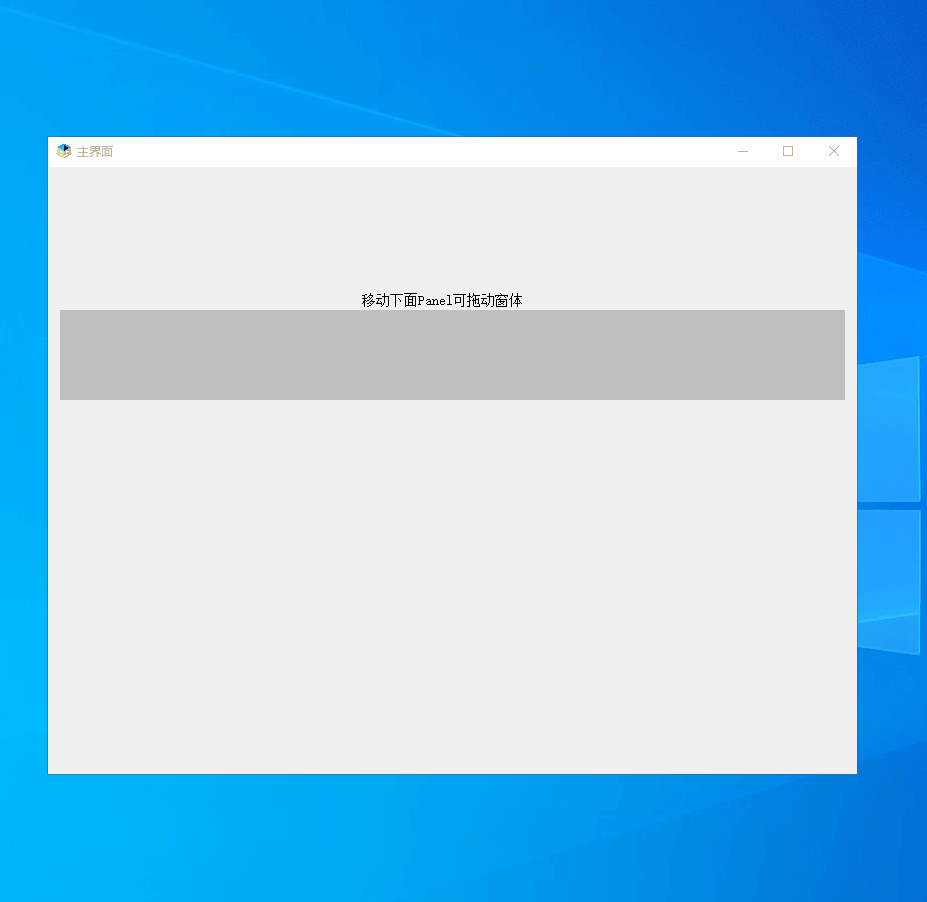Click the app icon in the 主界面 title bar
The height and width of the screenshot is (902, 927).
(64, 151)
